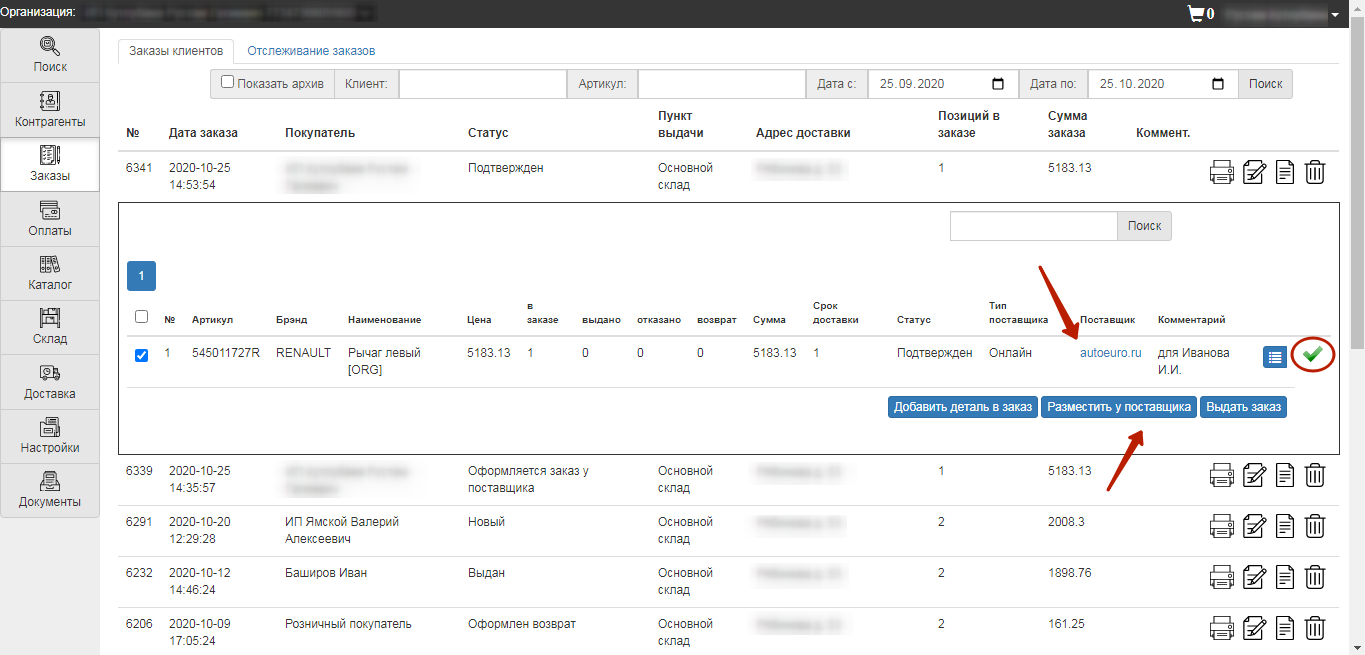The width and height of the screenshot is (1365, 655).
Task: Click the green checkmark on the RENAULT item row
Action: [1312, 355]
